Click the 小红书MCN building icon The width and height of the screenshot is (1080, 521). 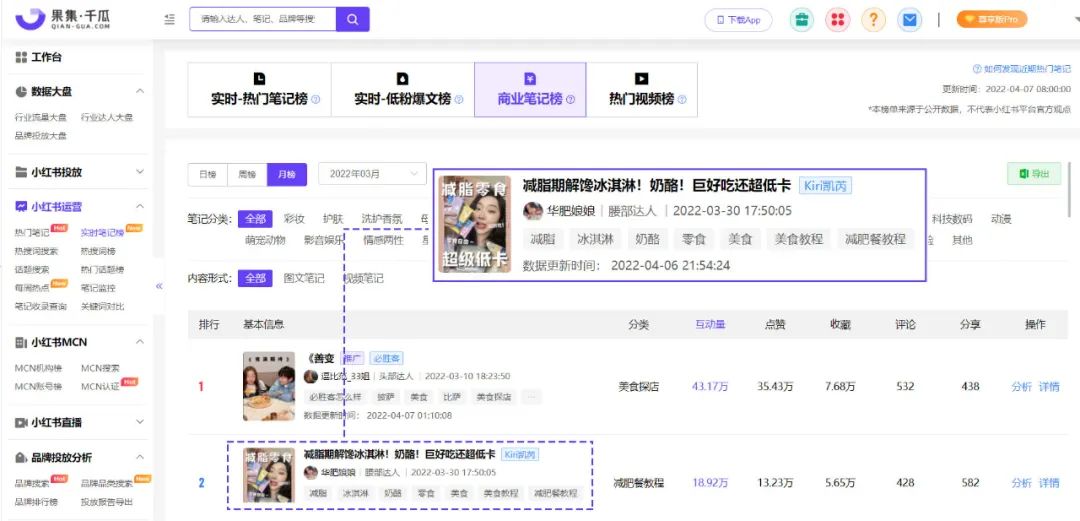(x=21, y=343)
